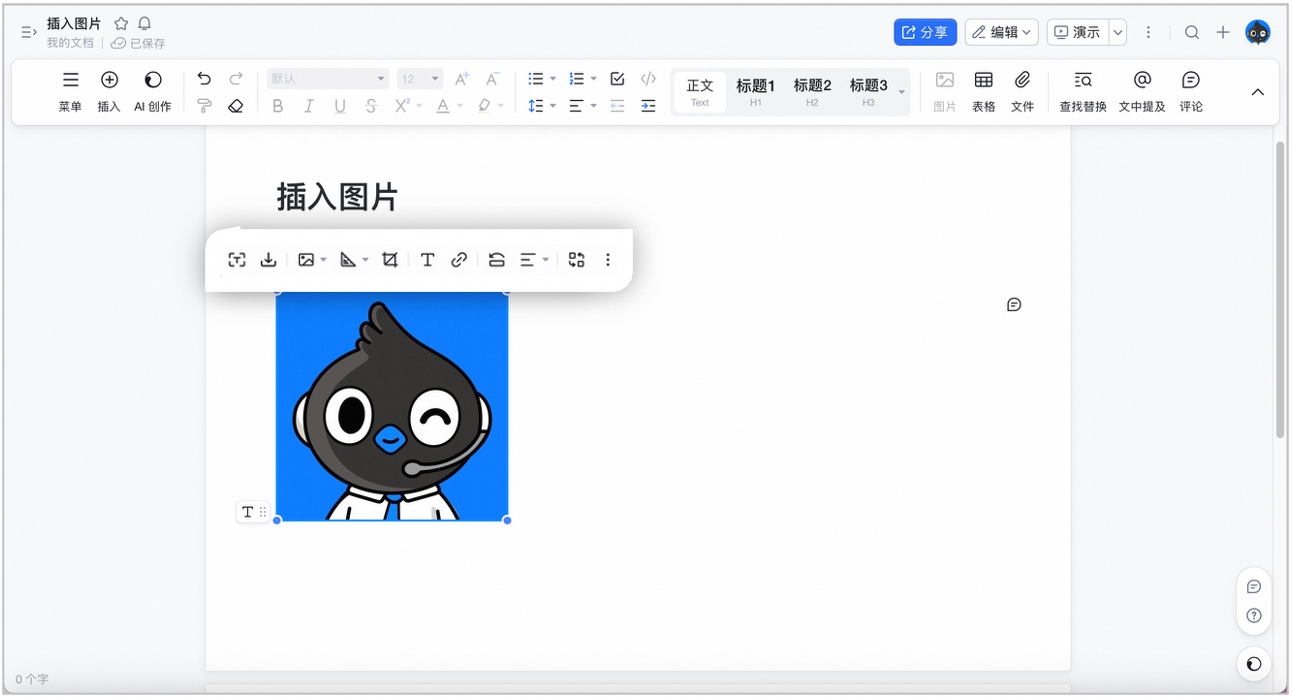This screenshot has height=699, width=1293.
Task: Undo the last action
Action: (204, 79)
